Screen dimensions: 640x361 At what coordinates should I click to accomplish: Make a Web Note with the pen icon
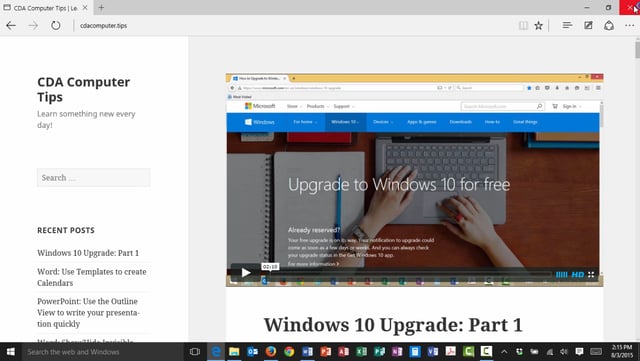click(588, 25)
